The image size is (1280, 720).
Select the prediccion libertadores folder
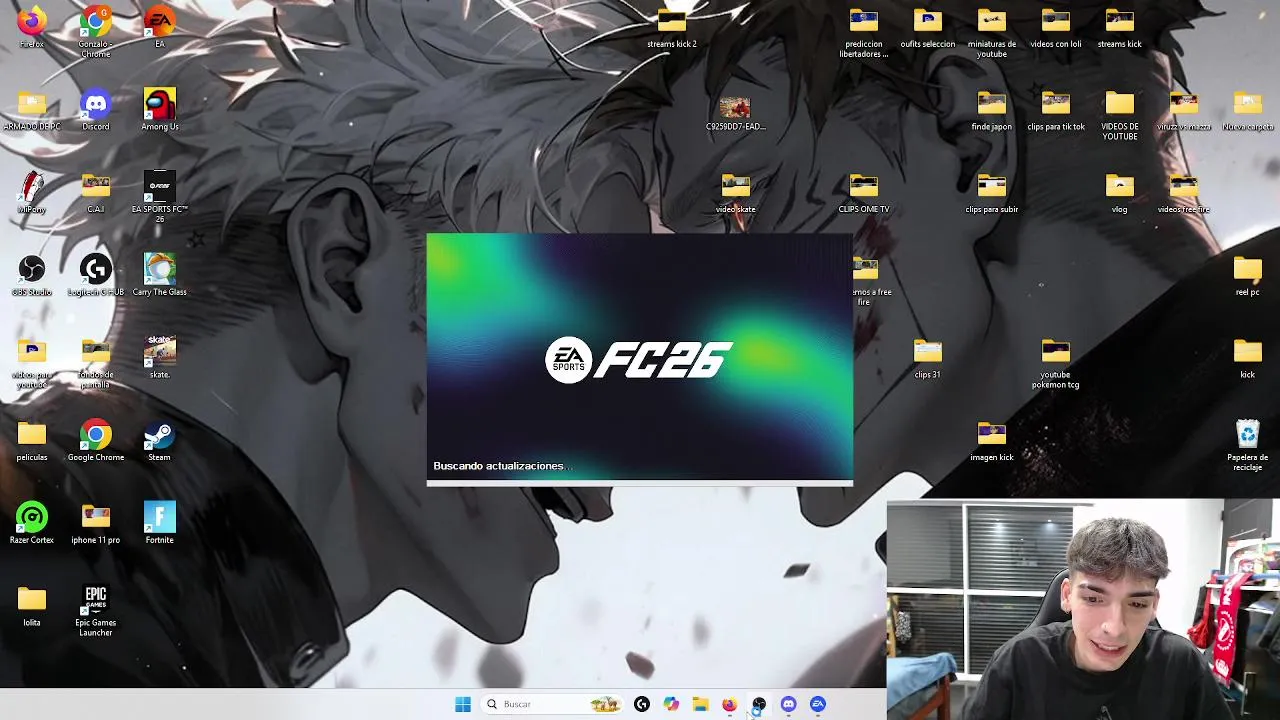tap(864, 32)
